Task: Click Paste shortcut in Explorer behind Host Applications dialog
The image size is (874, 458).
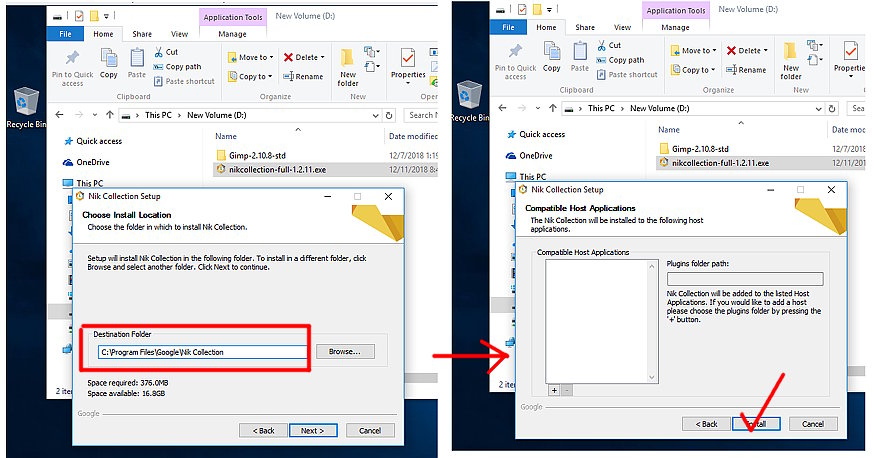Action: click(627, 75)
